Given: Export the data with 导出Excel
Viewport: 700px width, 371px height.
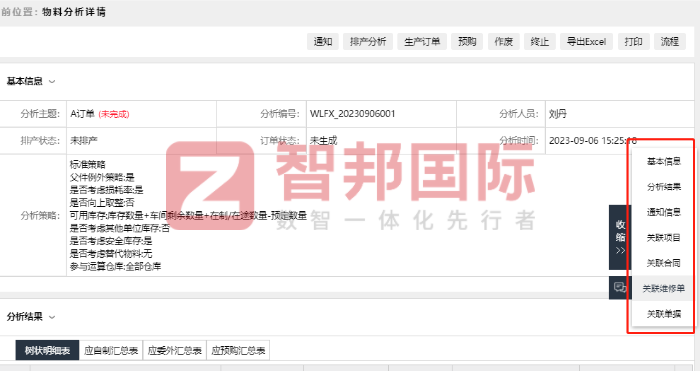Looking at the screenshot, I should pyautogui.click(x=586, y=42).
